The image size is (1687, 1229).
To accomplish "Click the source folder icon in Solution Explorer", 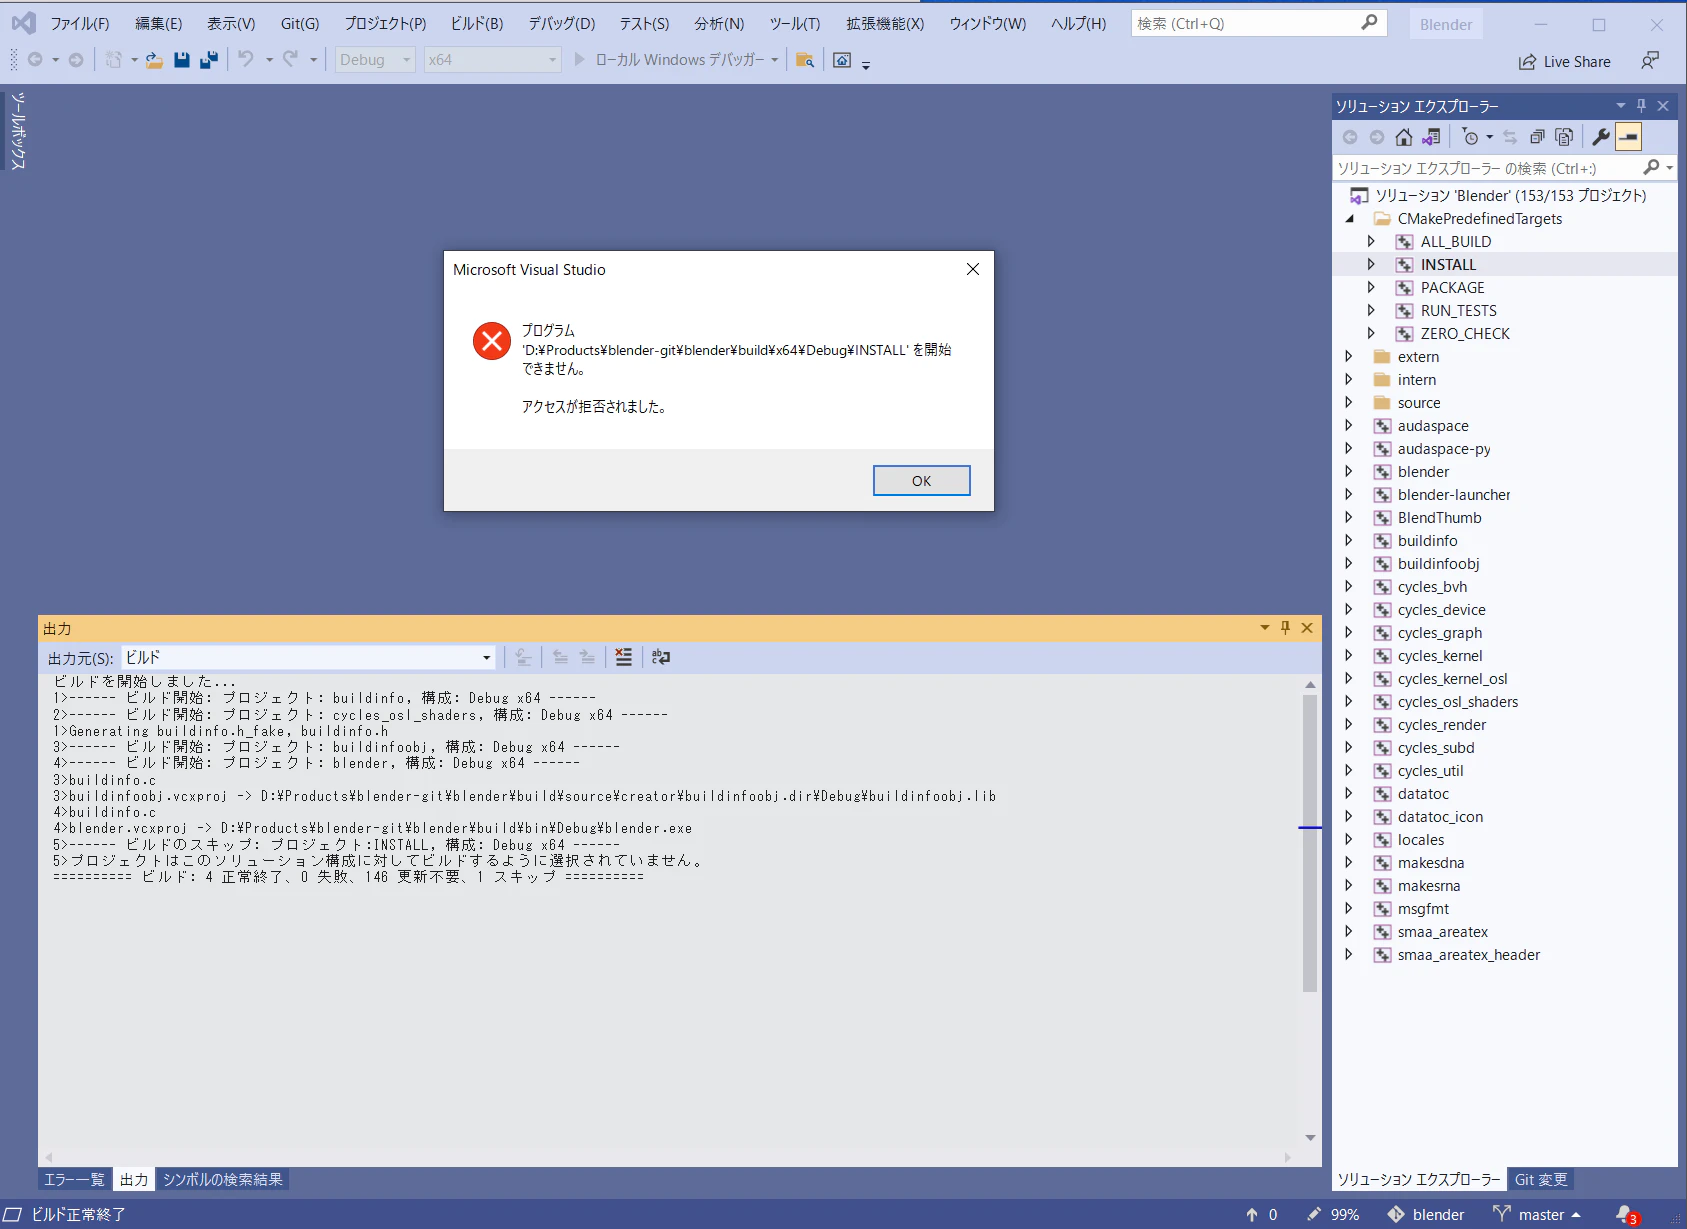I will (x=1382, y=403).
